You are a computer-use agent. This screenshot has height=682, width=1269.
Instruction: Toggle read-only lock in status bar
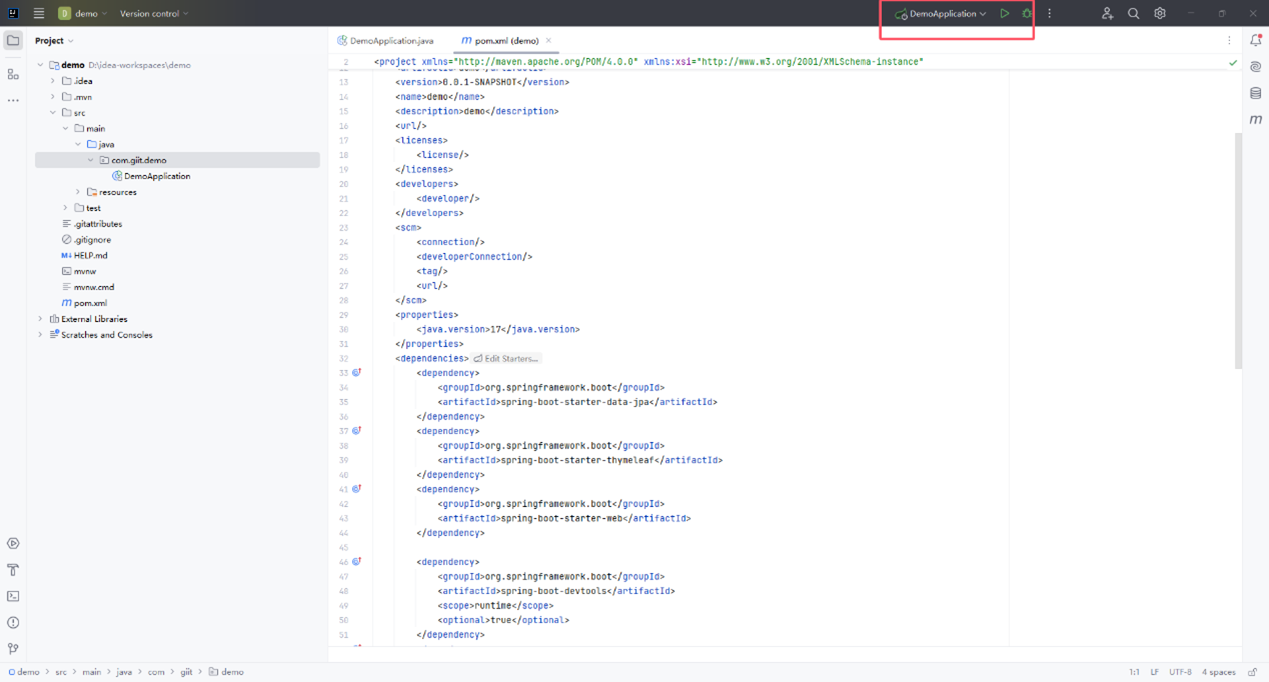pyautogui.click(x=1254, y=672)
